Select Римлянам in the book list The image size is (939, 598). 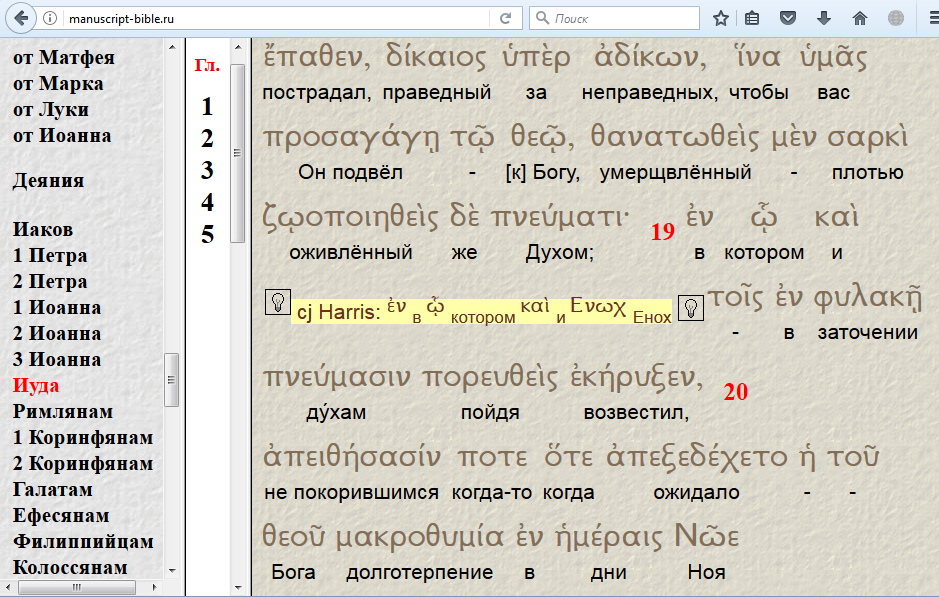click(x=63, y=411)
